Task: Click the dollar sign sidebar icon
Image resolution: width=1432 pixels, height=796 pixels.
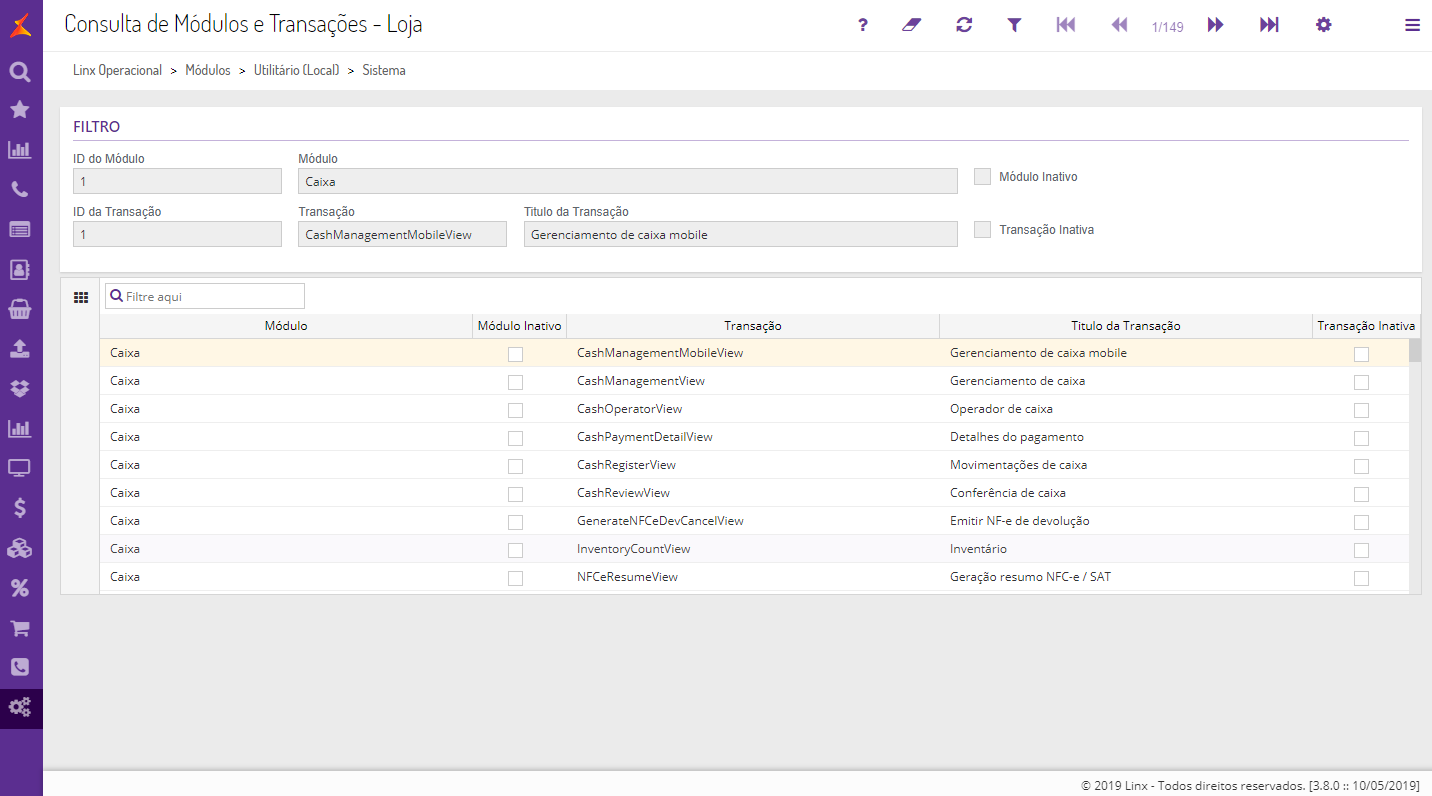Action: pyautogui.click(x=20, y=508)
